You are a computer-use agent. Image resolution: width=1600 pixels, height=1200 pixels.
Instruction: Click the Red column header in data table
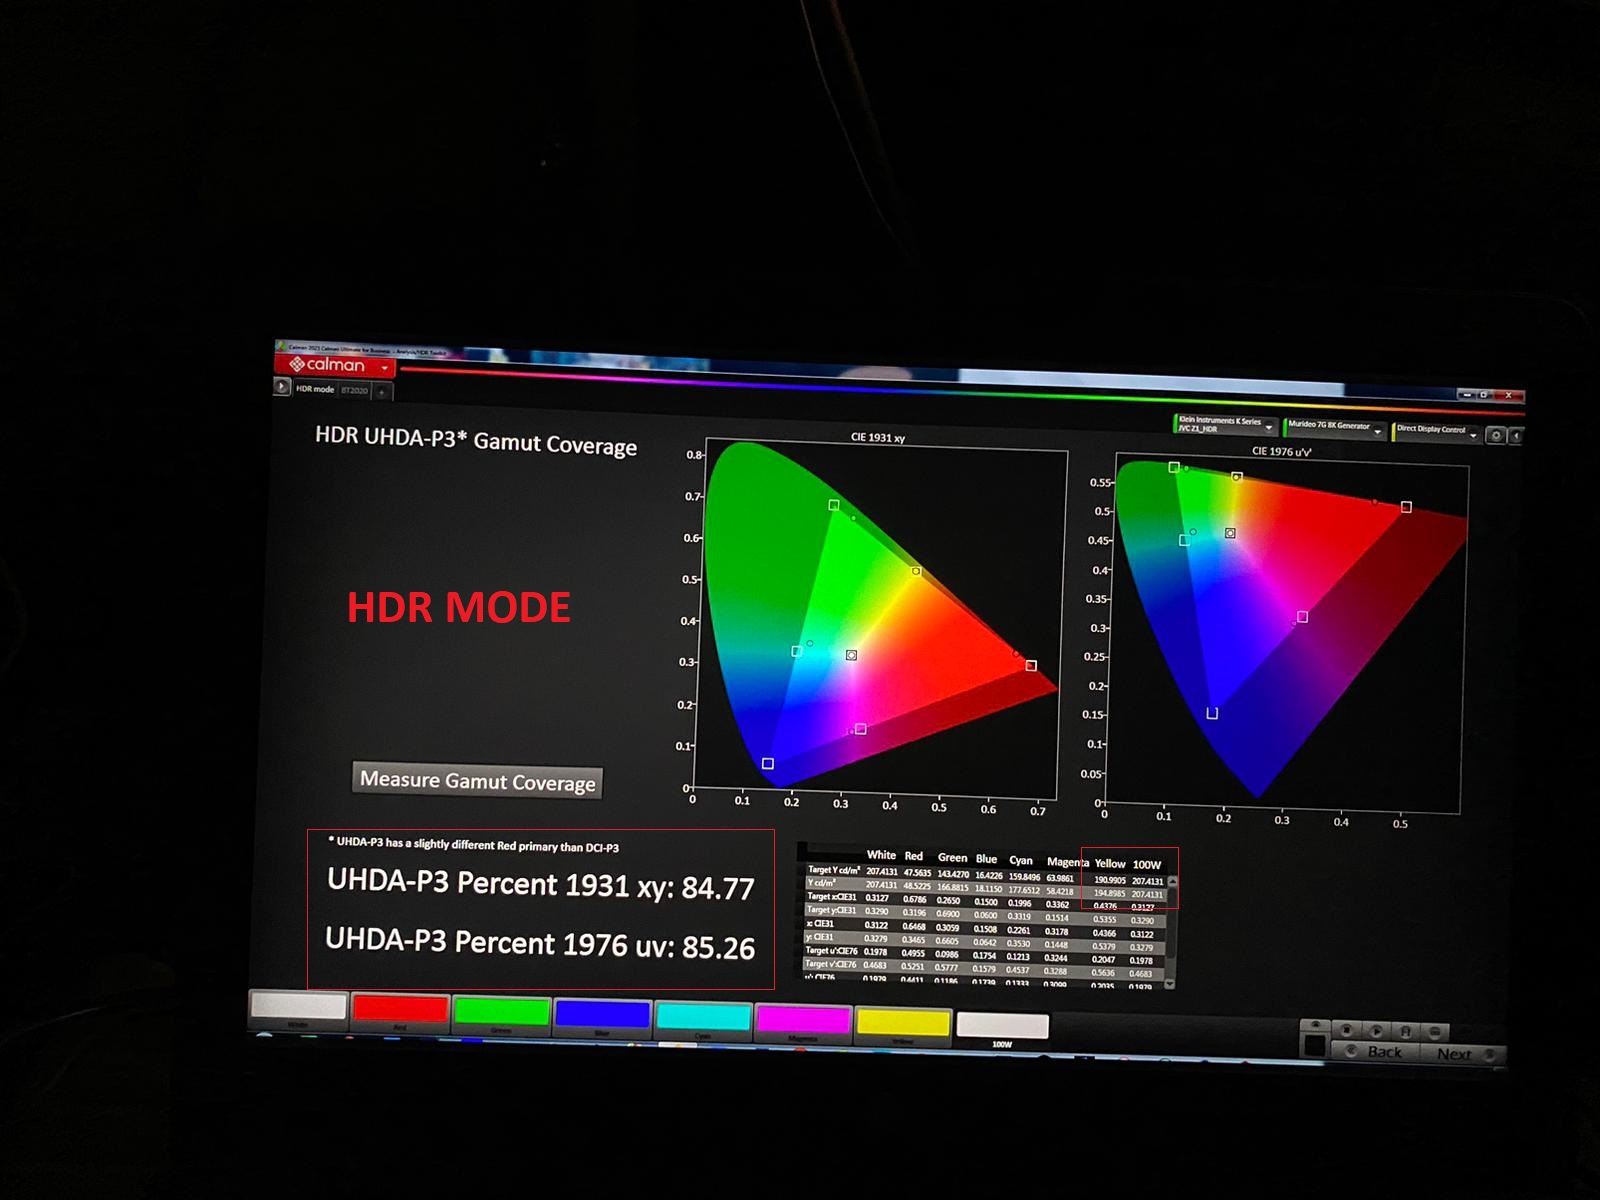point(913,856)
